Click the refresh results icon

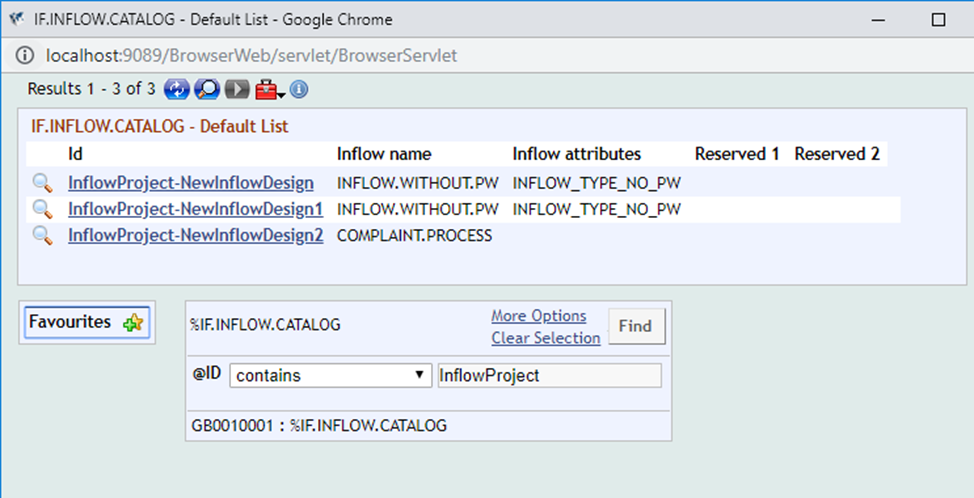(x=177, y=90)
